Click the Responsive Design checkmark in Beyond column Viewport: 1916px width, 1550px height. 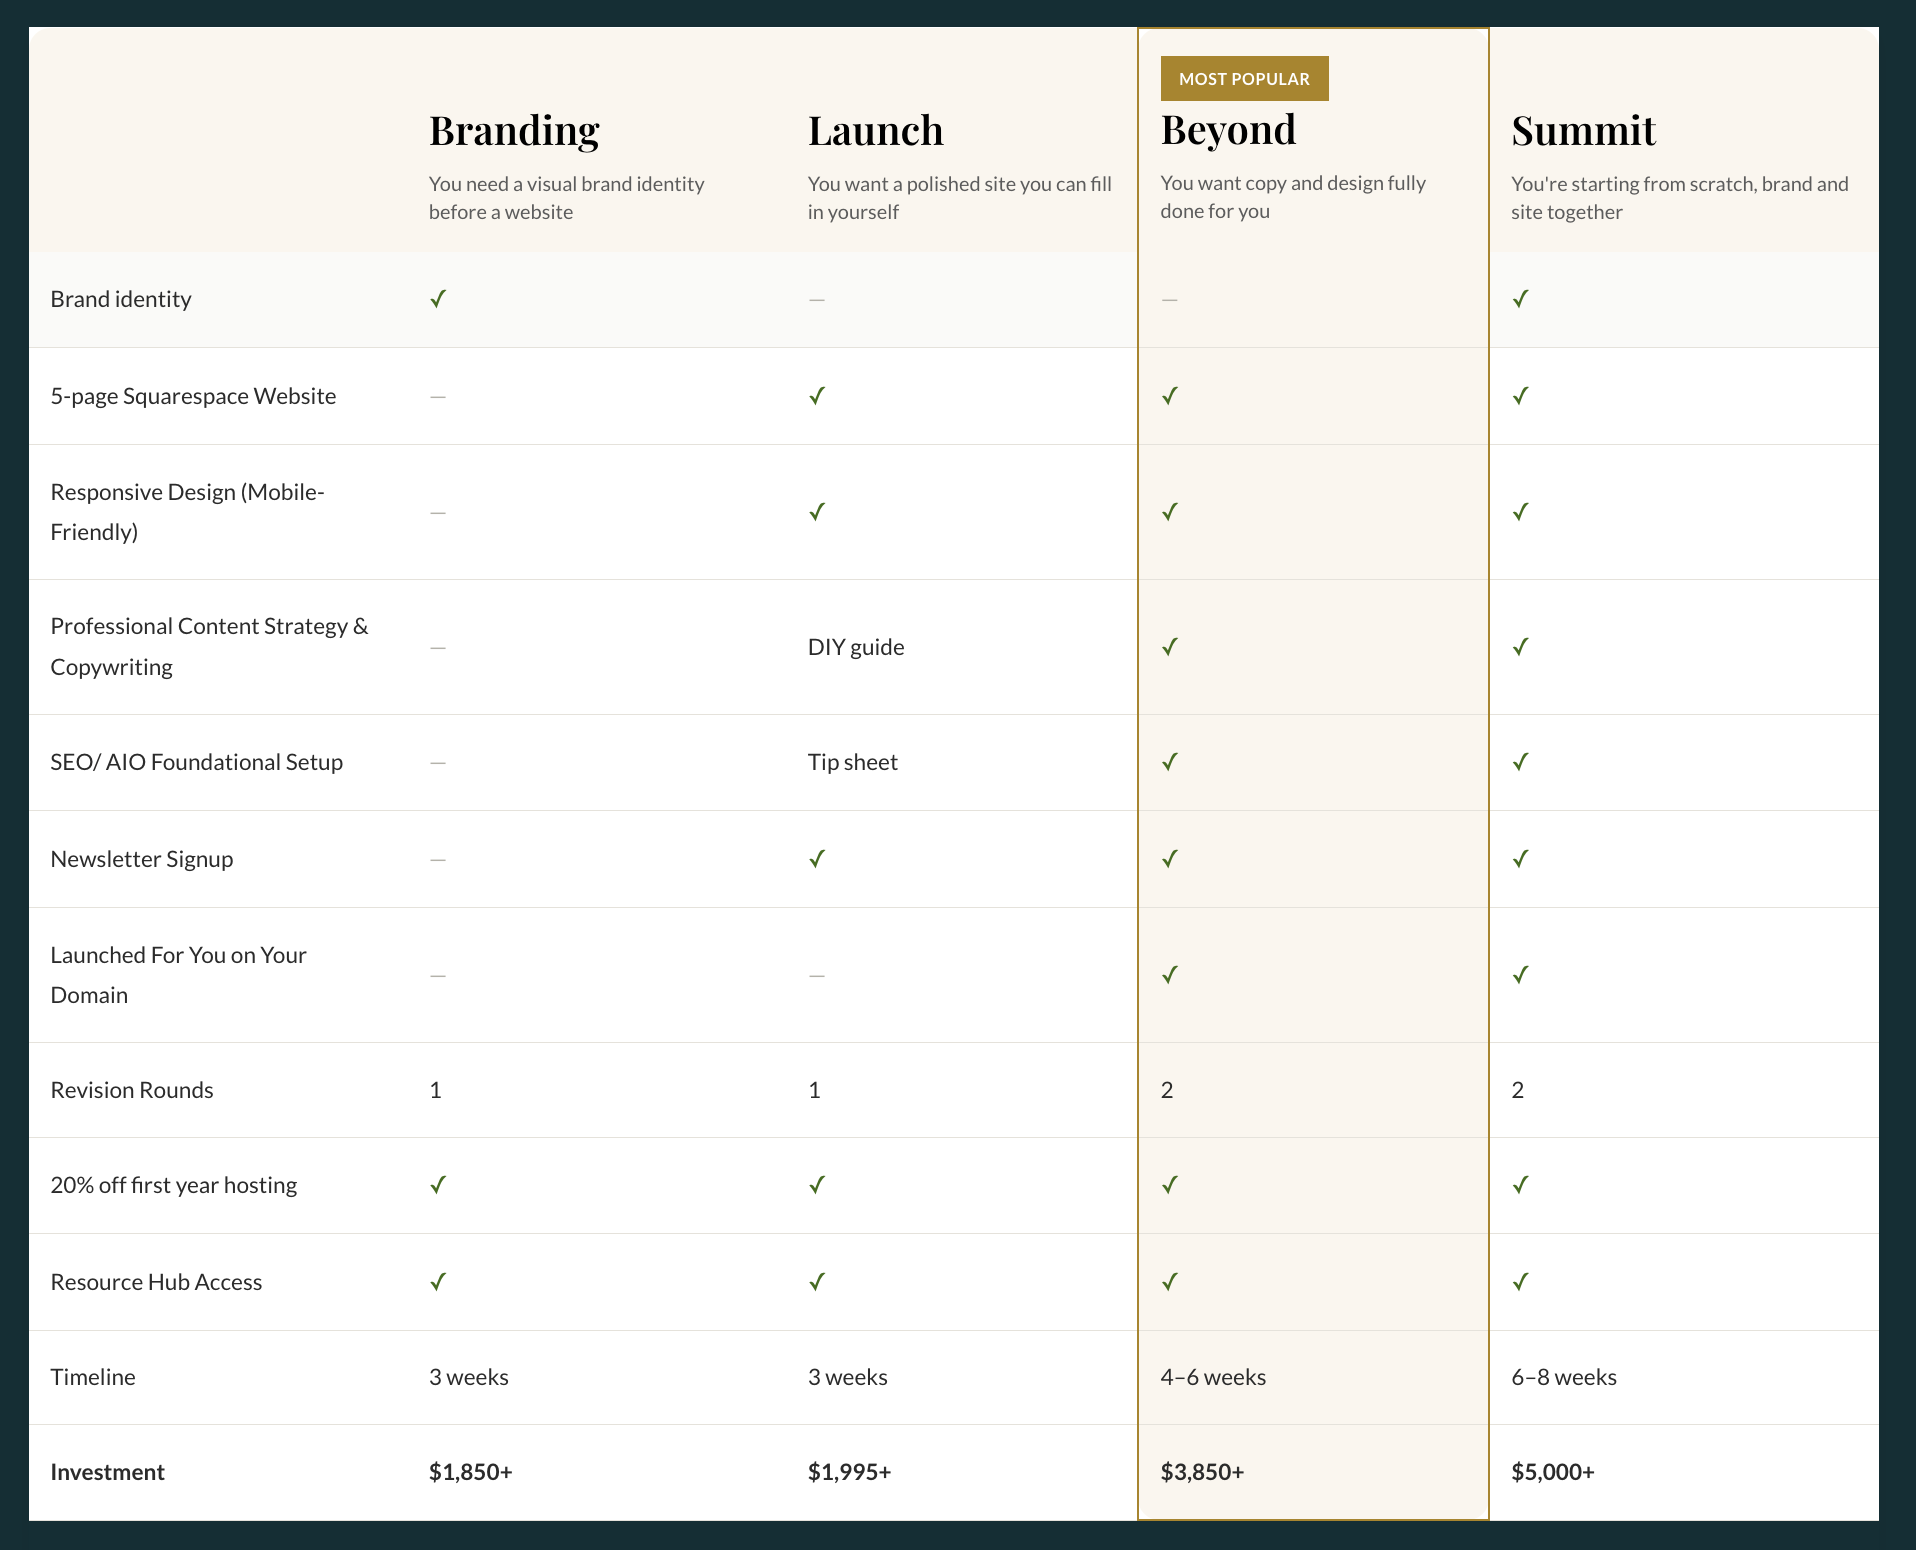click(x=1170, y=512)
